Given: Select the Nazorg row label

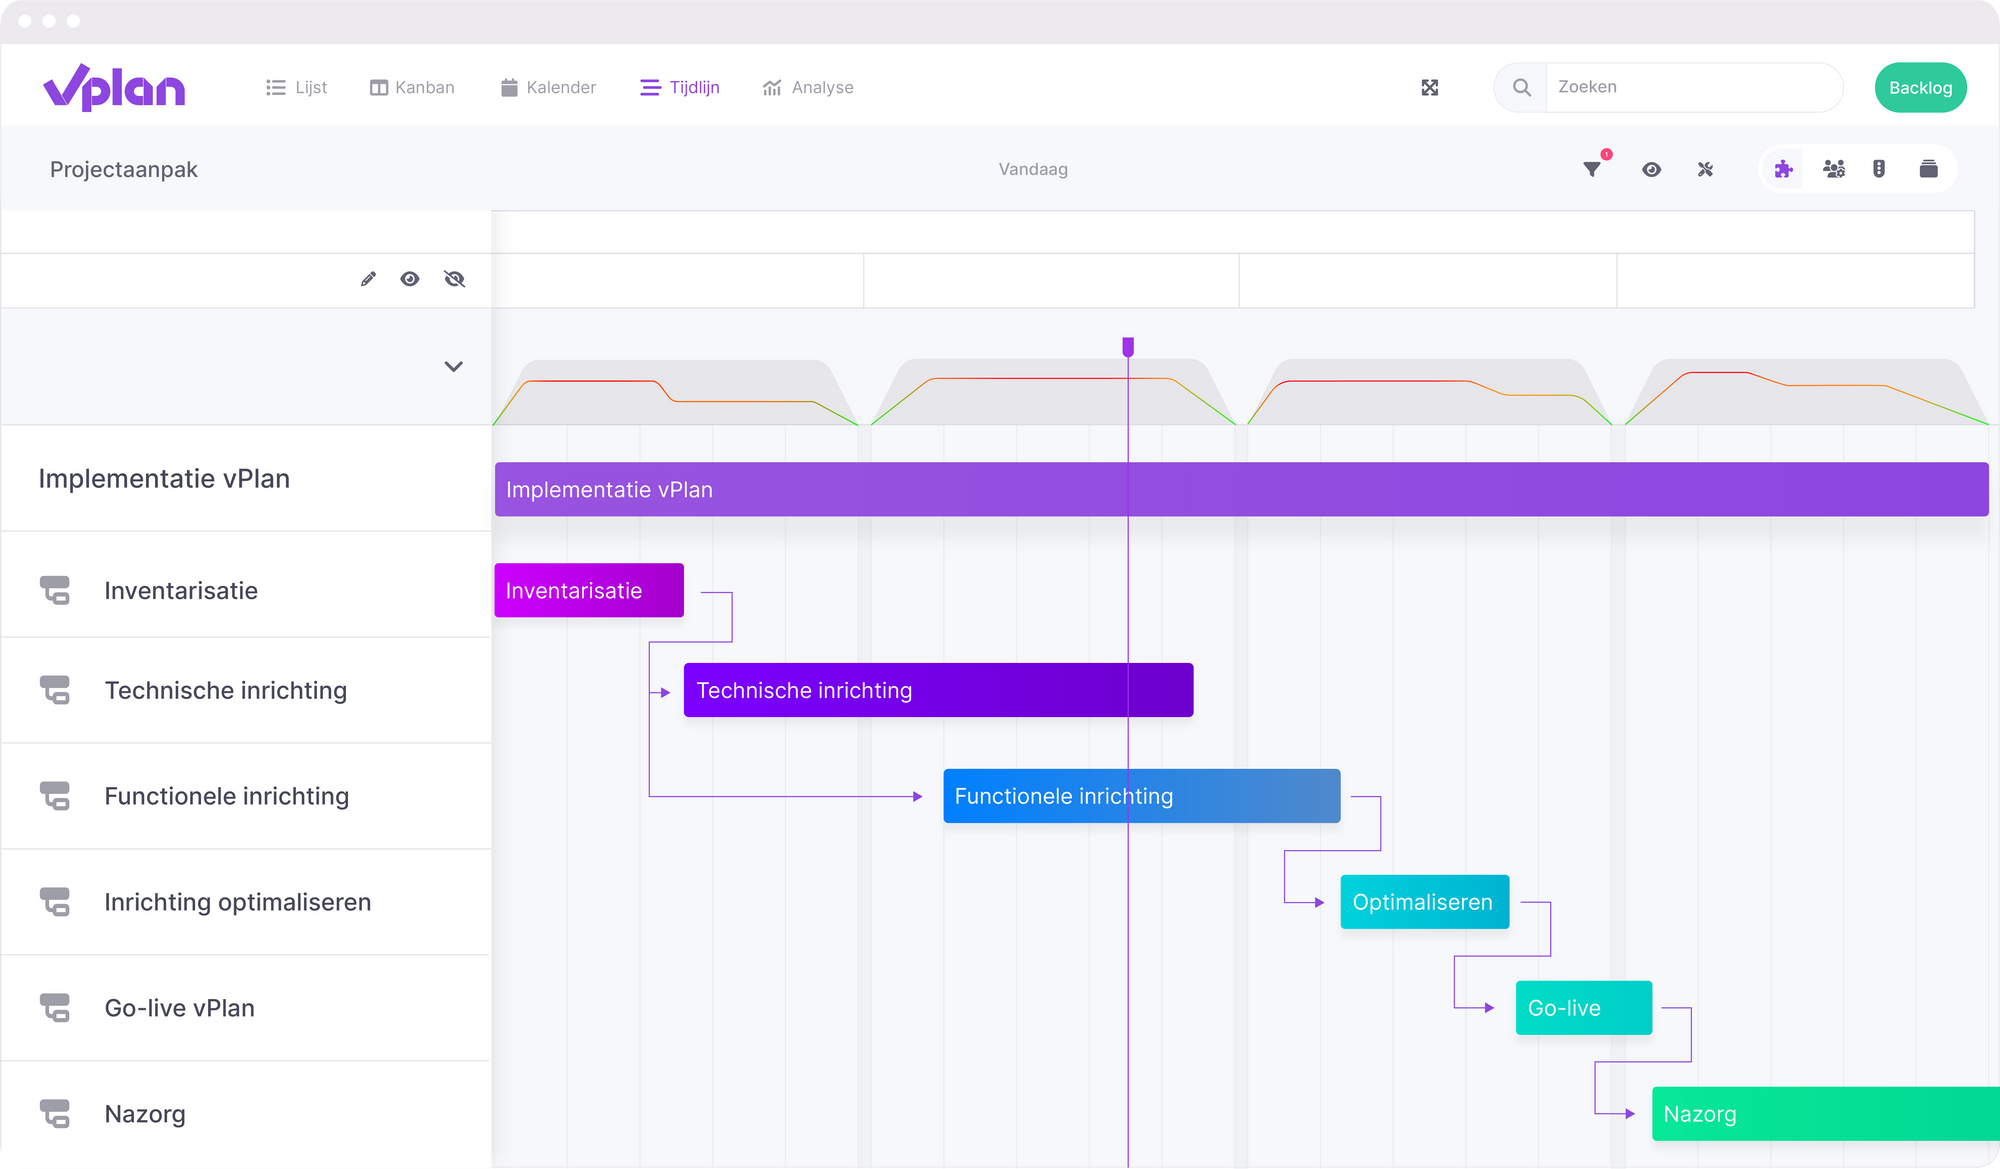Looking at the screenshot, I should [x=145, y=1115].
